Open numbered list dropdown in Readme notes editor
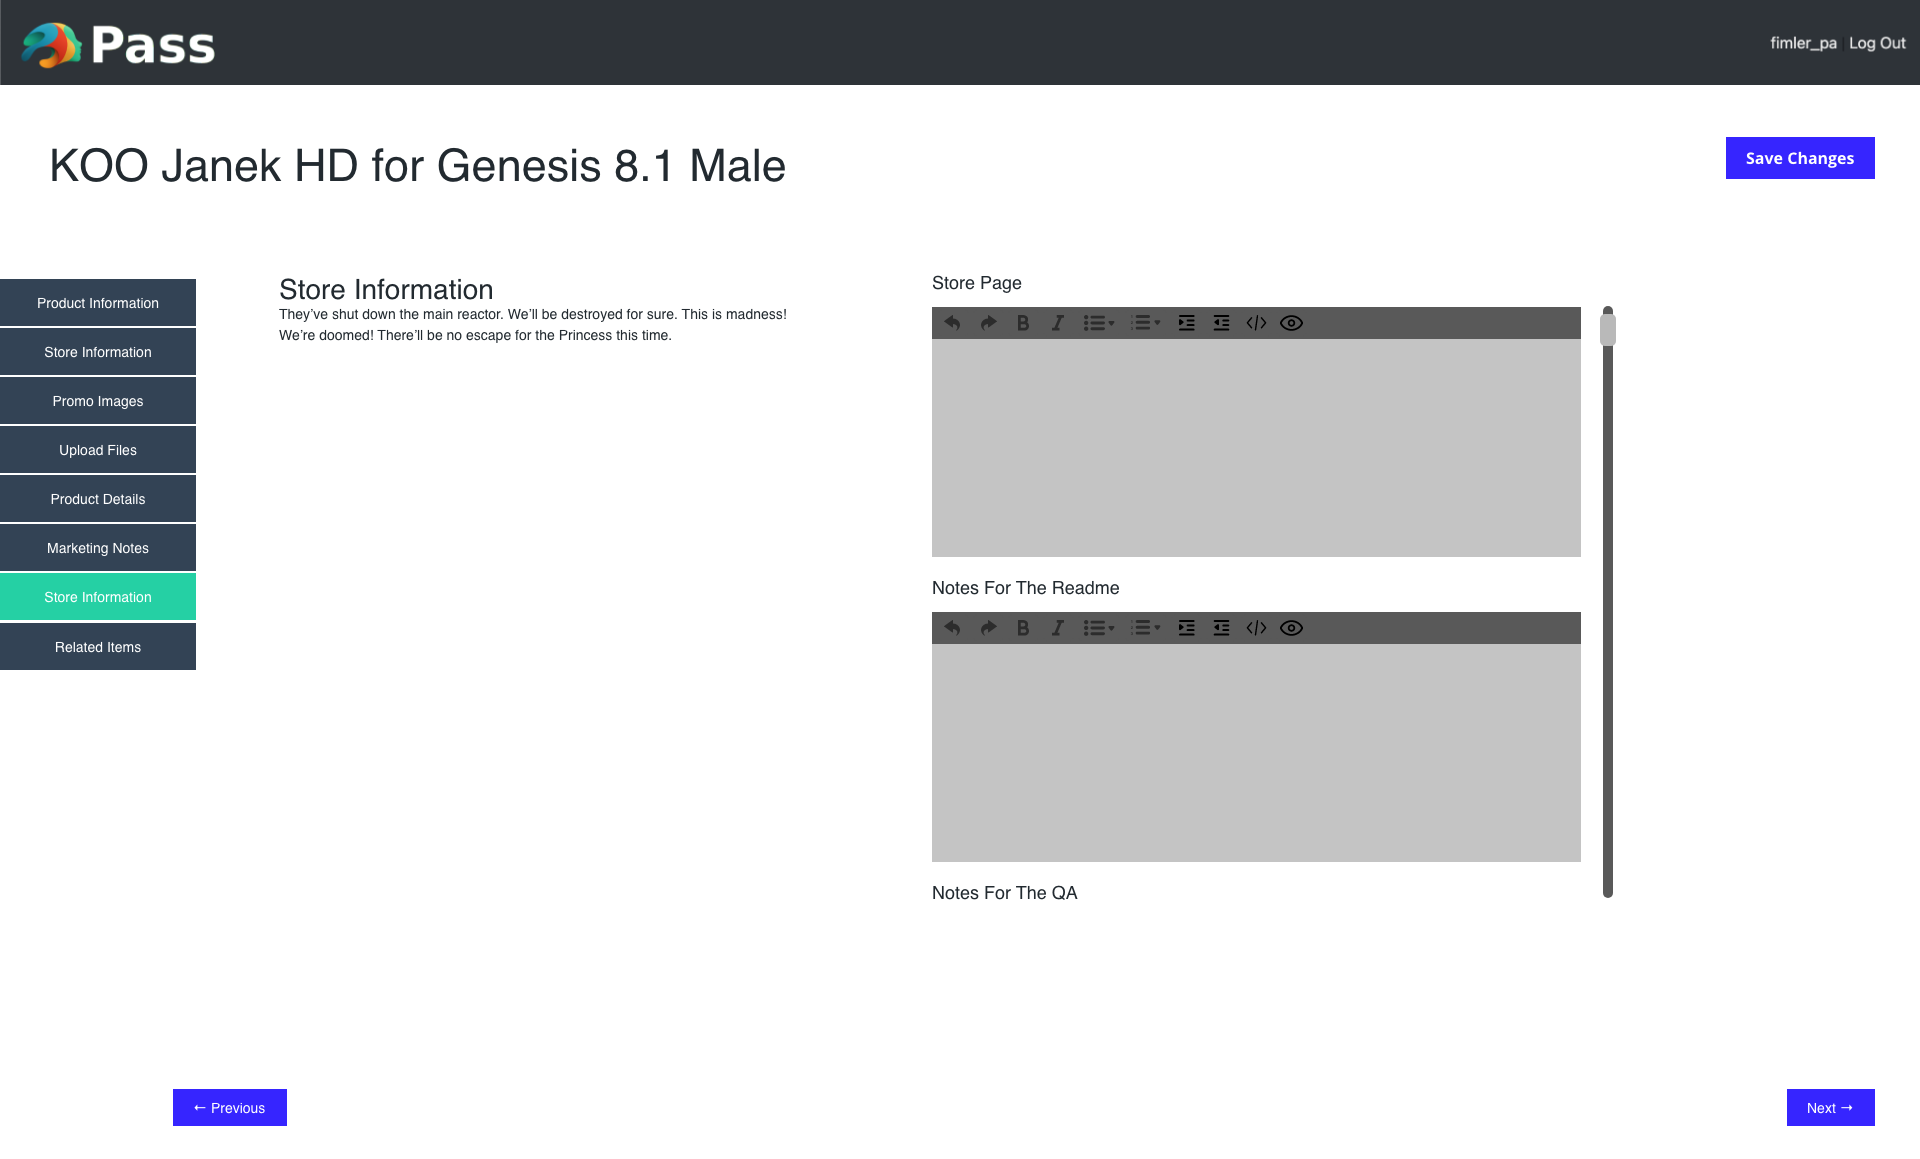Image resolution: width=1920 pixels, height=1159 pixels. (x=1145, y=628)
